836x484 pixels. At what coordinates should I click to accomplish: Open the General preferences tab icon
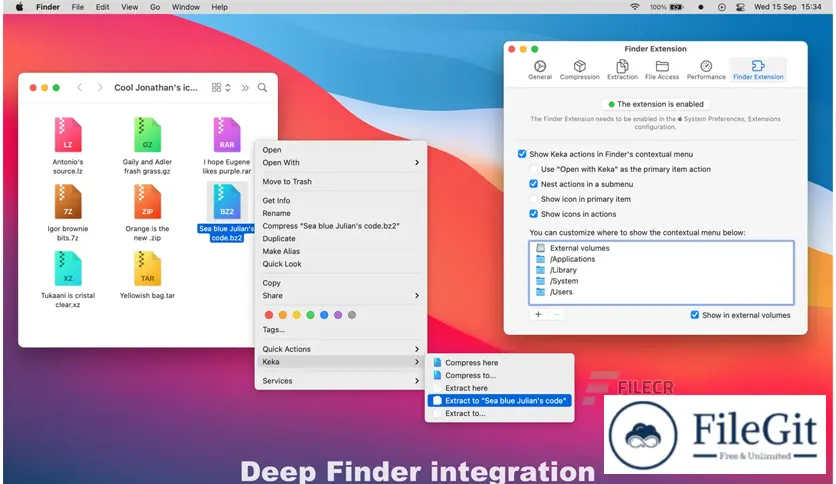540,66
